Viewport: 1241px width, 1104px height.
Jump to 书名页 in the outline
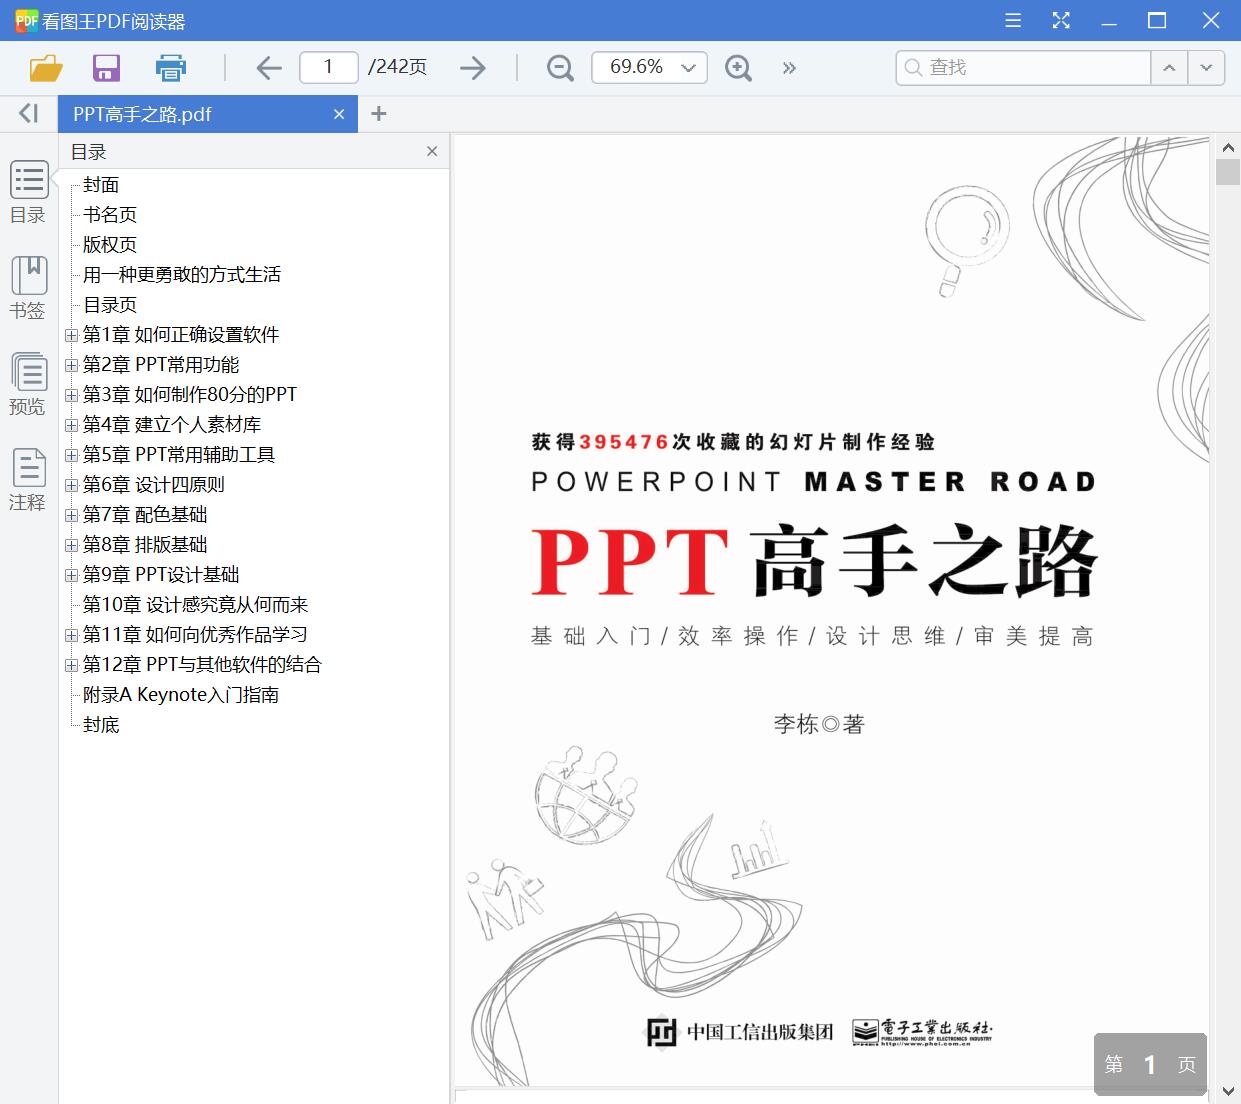[110, 215]
